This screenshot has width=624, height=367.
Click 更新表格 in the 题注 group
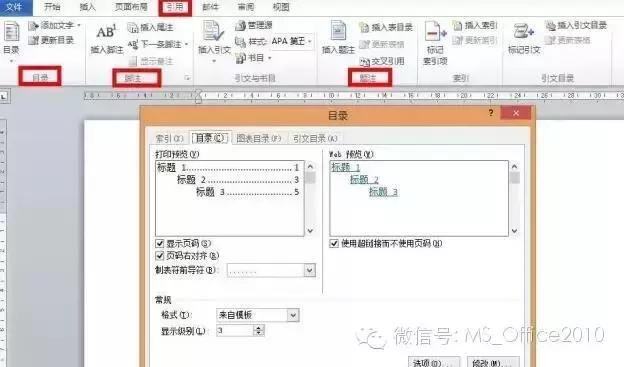[x=382, y=44]
